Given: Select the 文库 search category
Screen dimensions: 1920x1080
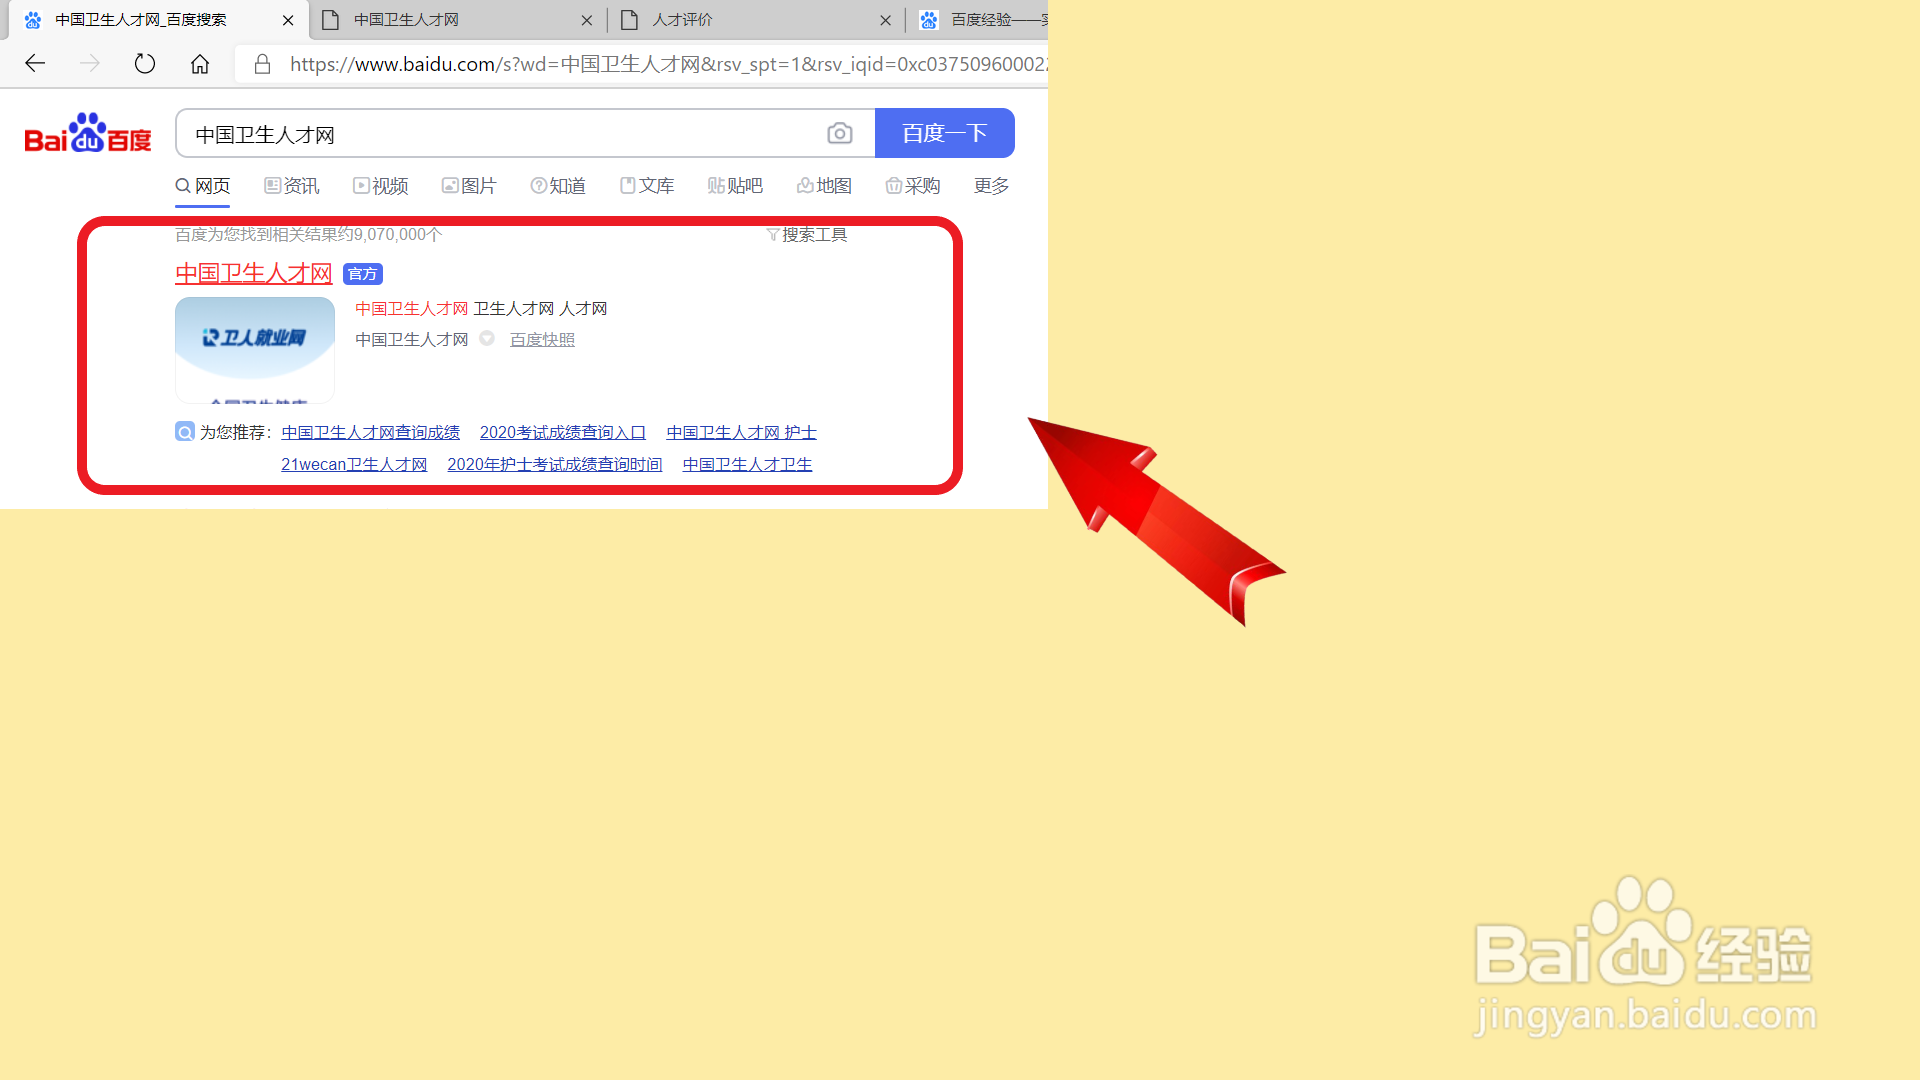Looking at the screenshot, I should [x=647, y=186].
